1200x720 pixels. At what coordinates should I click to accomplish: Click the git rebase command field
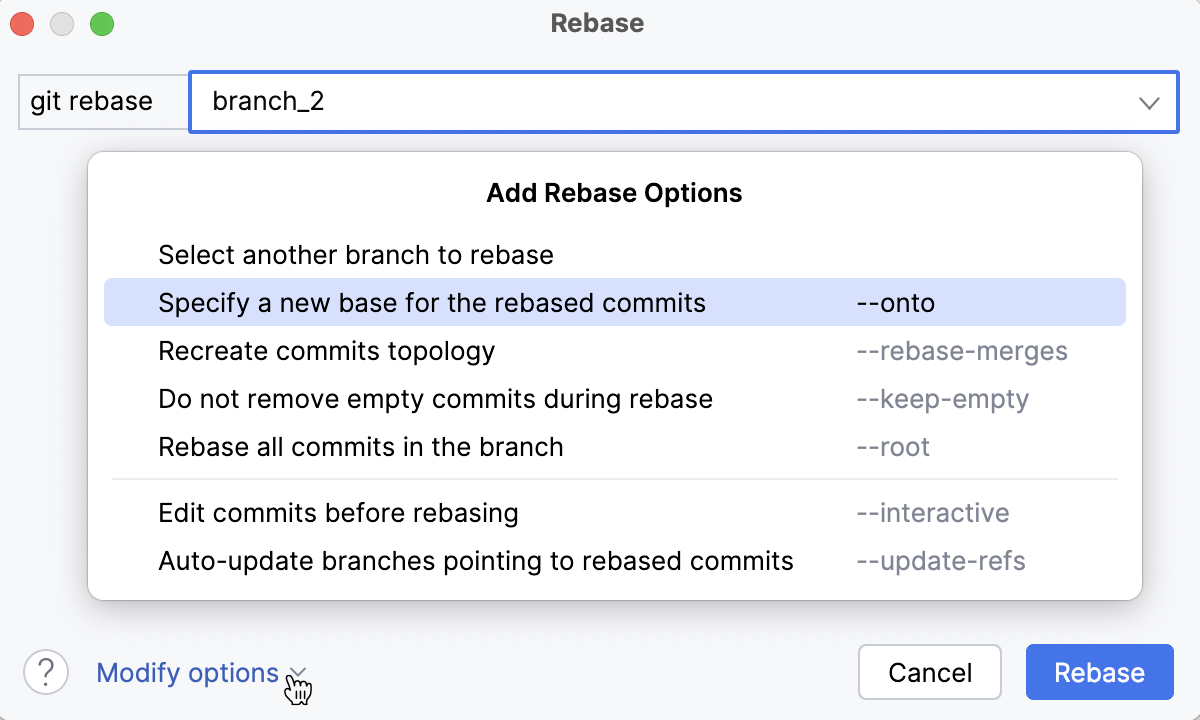pos(102,101)
